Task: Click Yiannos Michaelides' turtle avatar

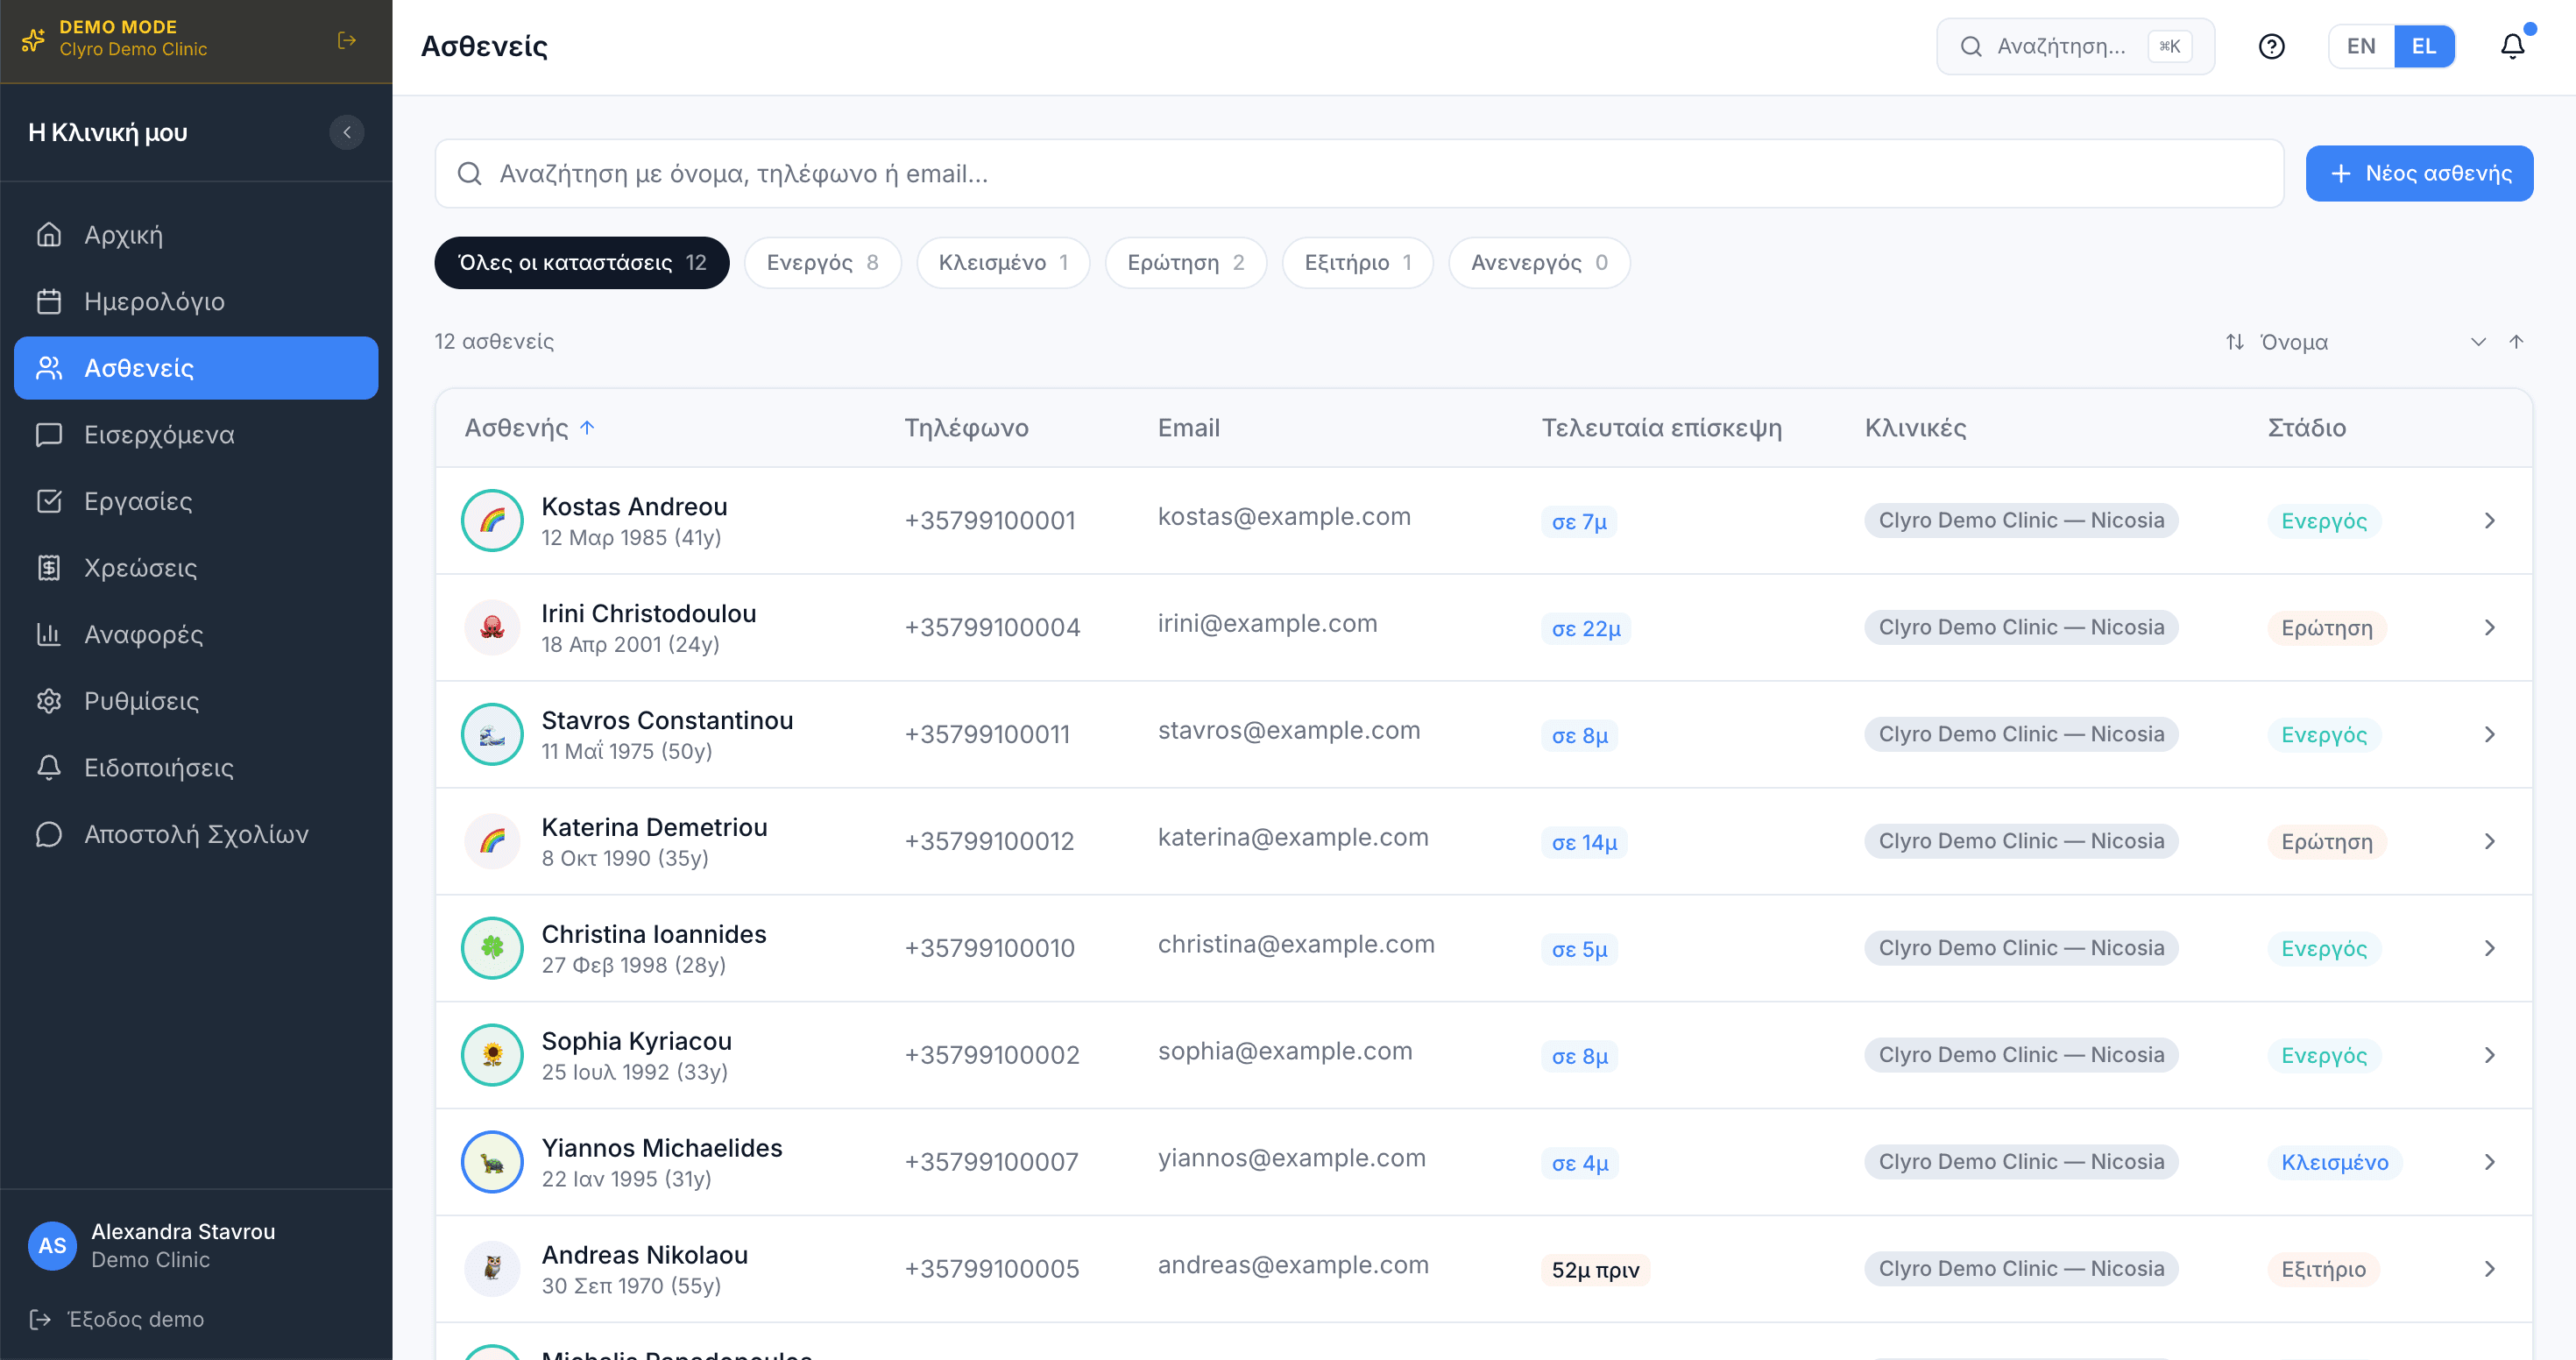Action: pyautogui.click(x=492, y=1162)
